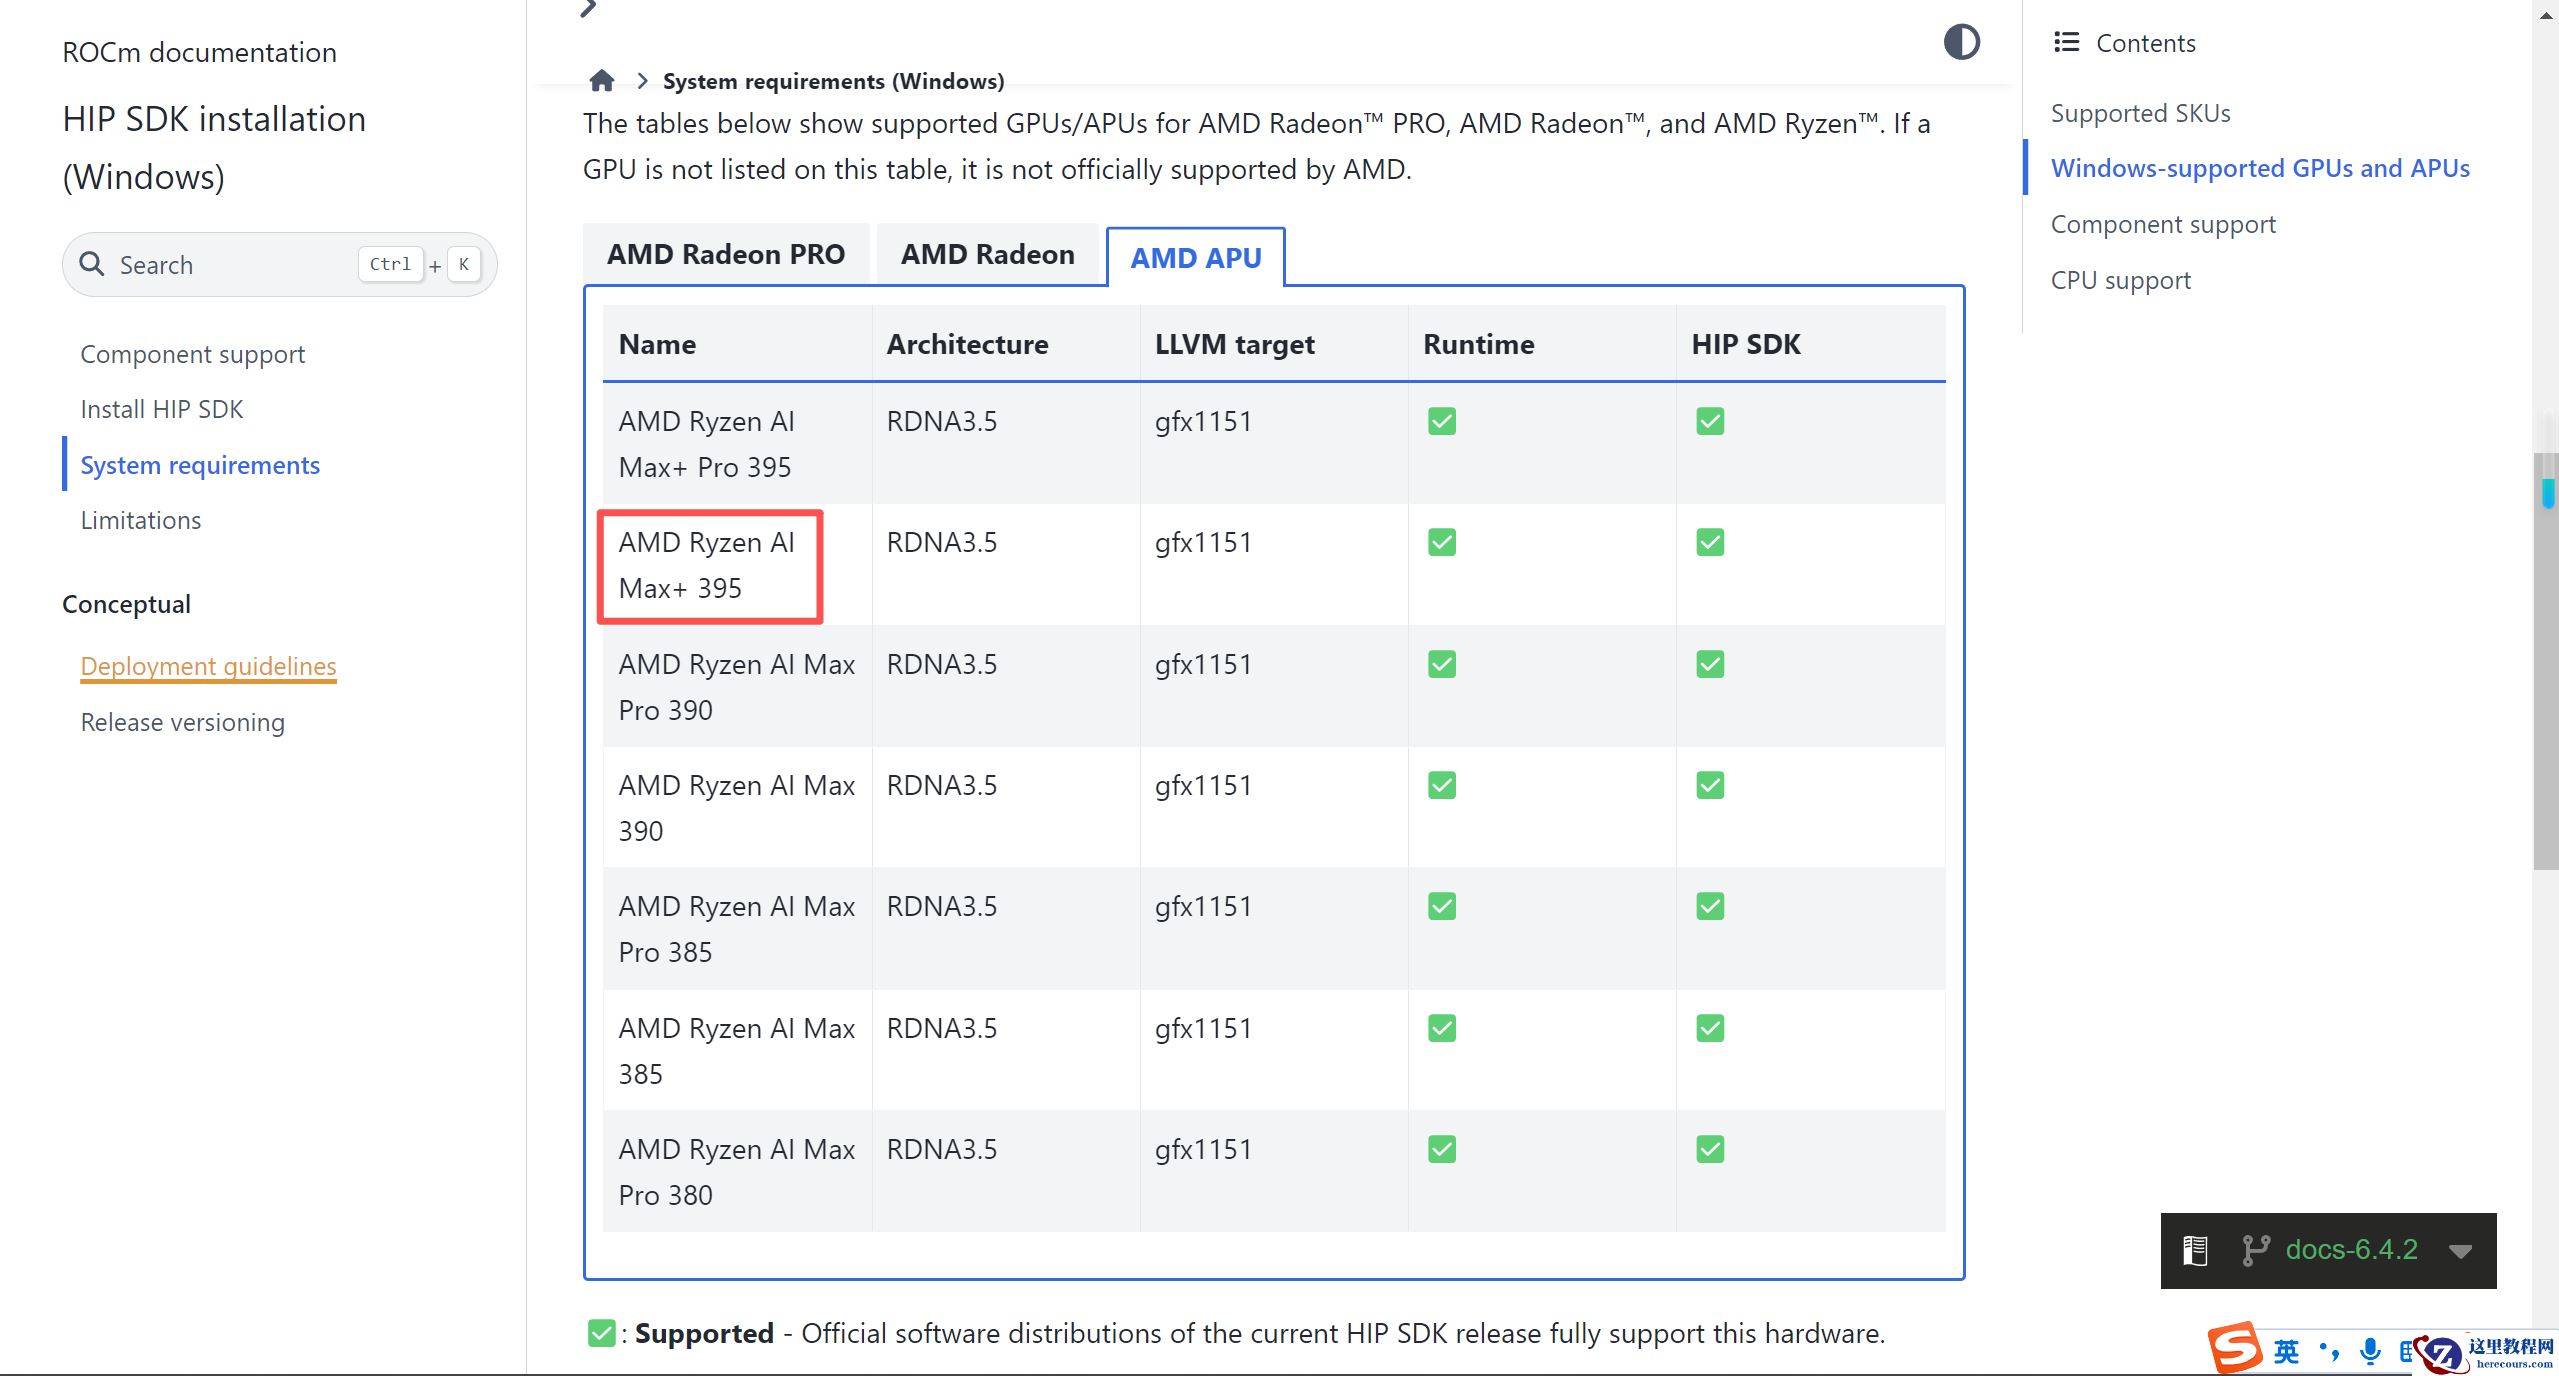Click the English language mode indicator
Screen dimensions: 2559x1376
coord(2286,1352)
